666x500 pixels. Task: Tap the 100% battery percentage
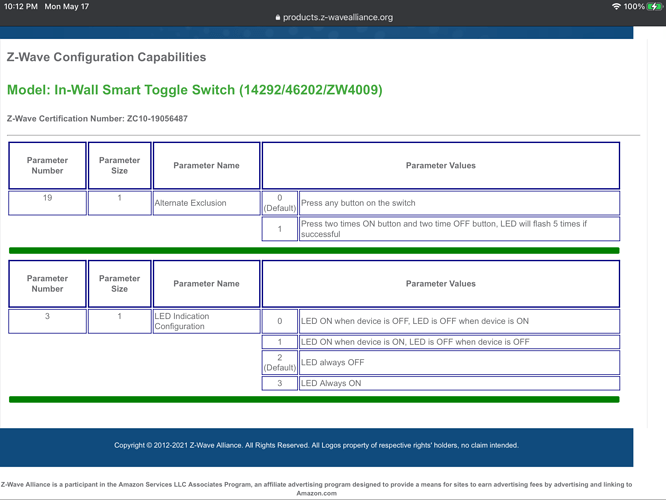(634, 6)
